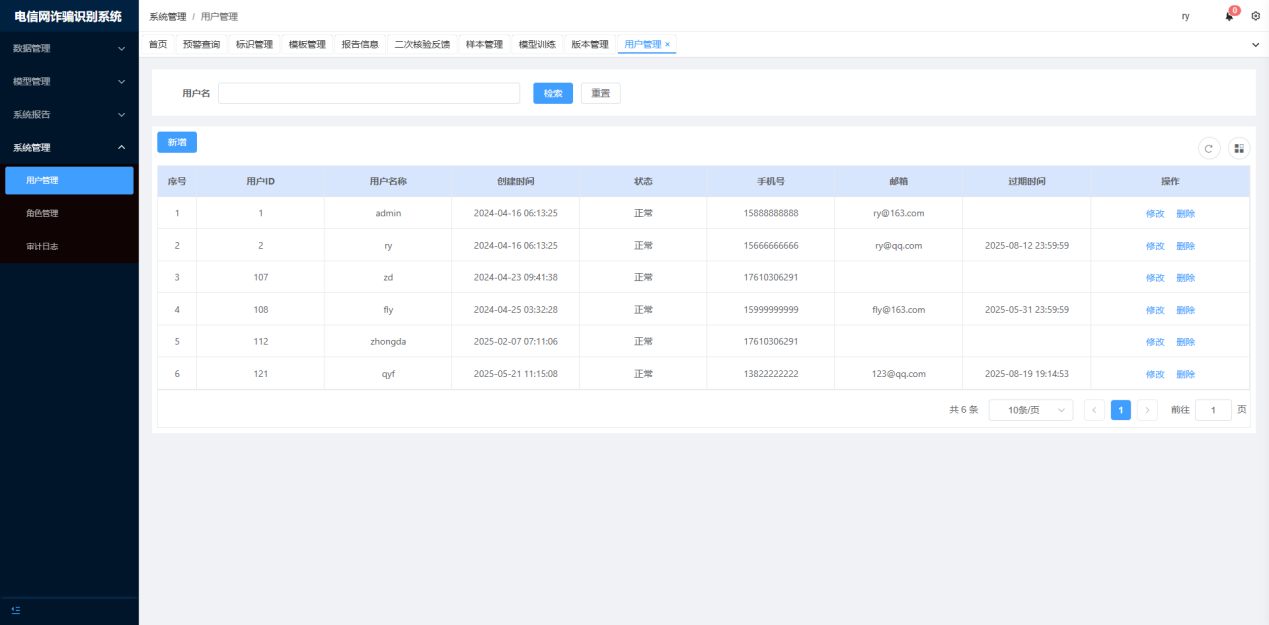
Task: Click 删除 for user qyf
Action: tap(1186, 374)
